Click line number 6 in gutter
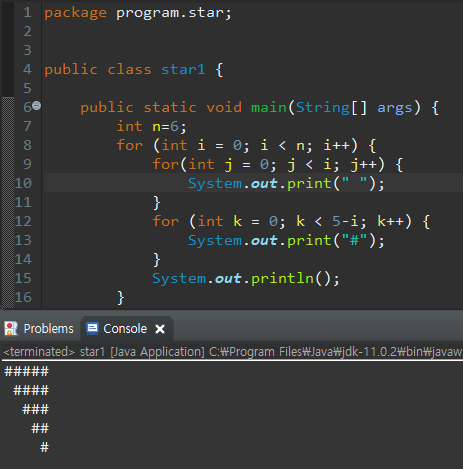This screenshot has height=469, width=463. click(x=27, y=107)
